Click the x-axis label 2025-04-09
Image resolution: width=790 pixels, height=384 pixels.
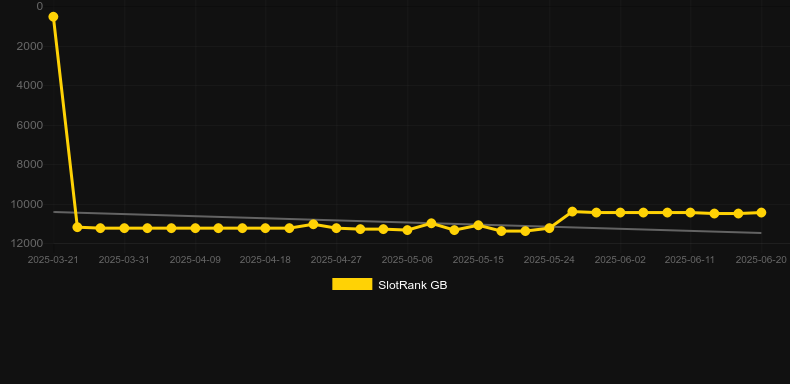195,260
